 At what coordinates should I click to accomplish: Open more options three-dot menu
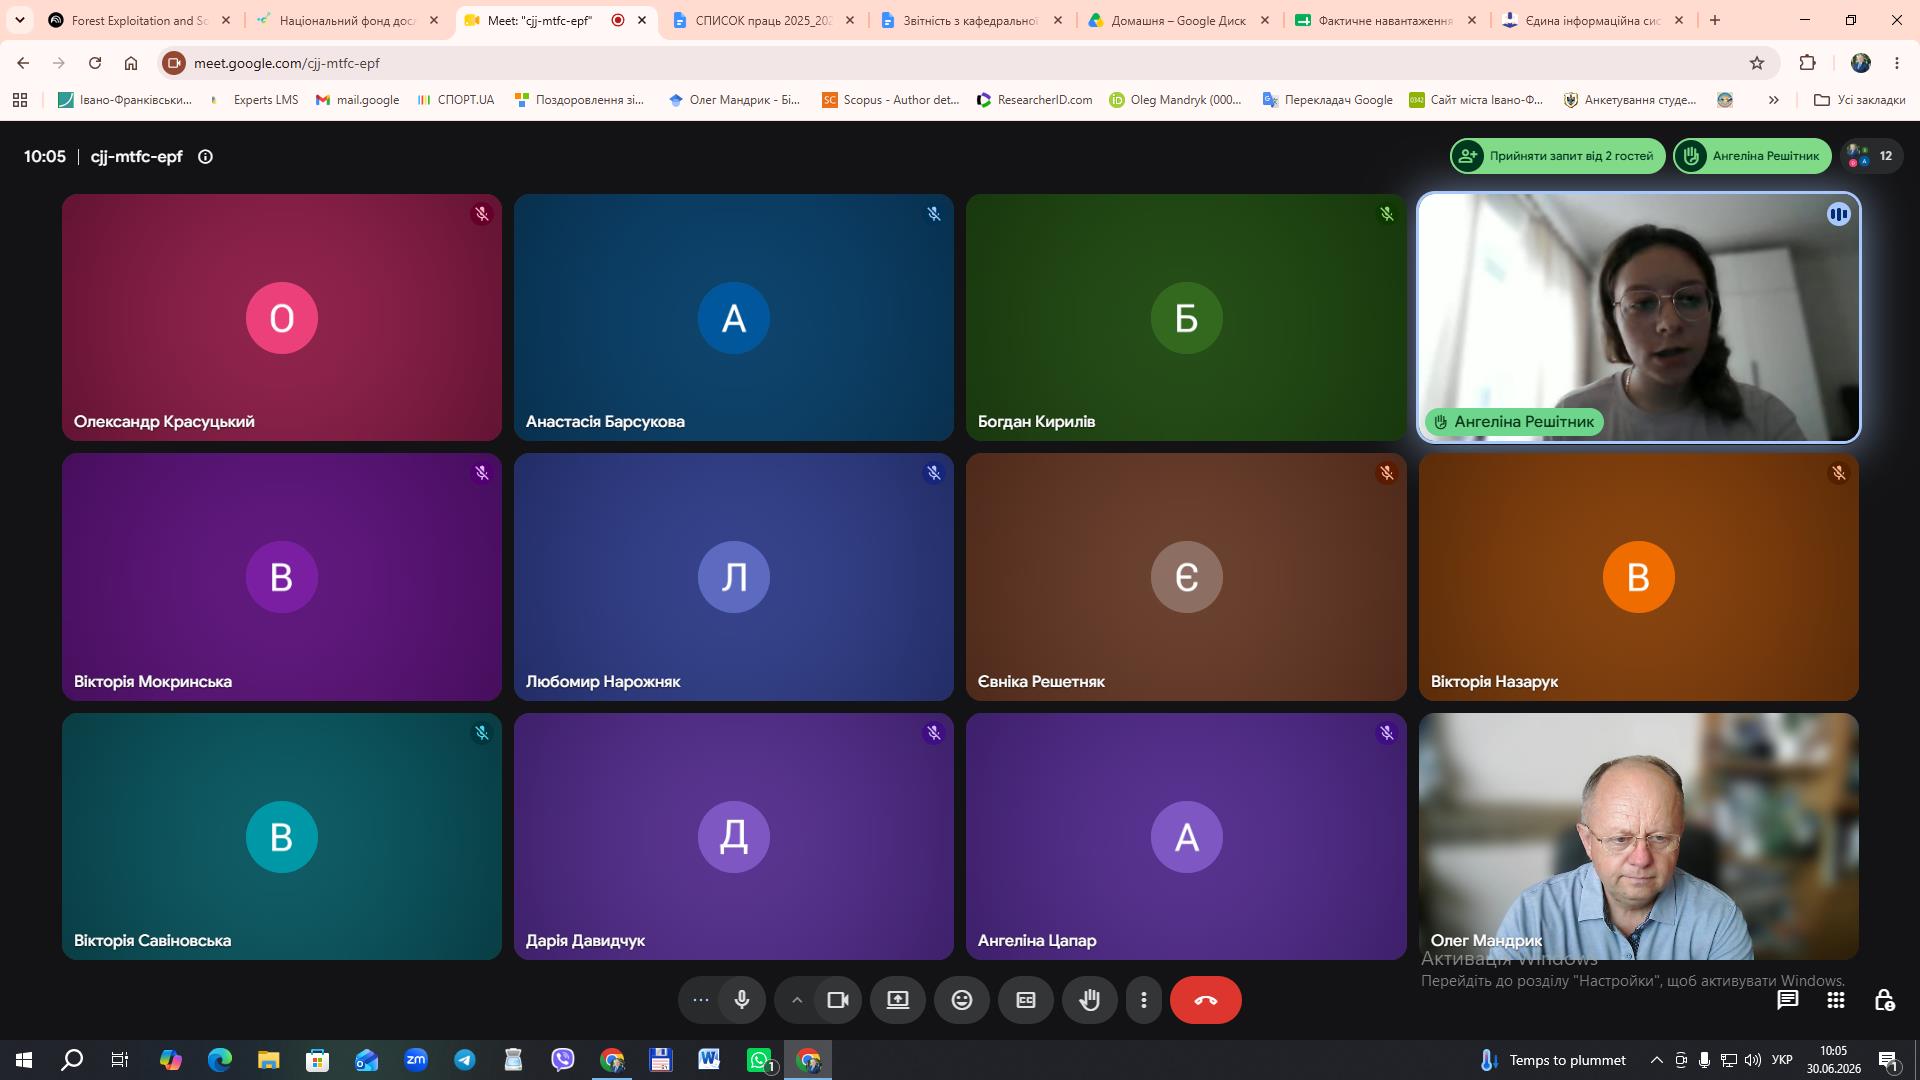(1144, 1000)
